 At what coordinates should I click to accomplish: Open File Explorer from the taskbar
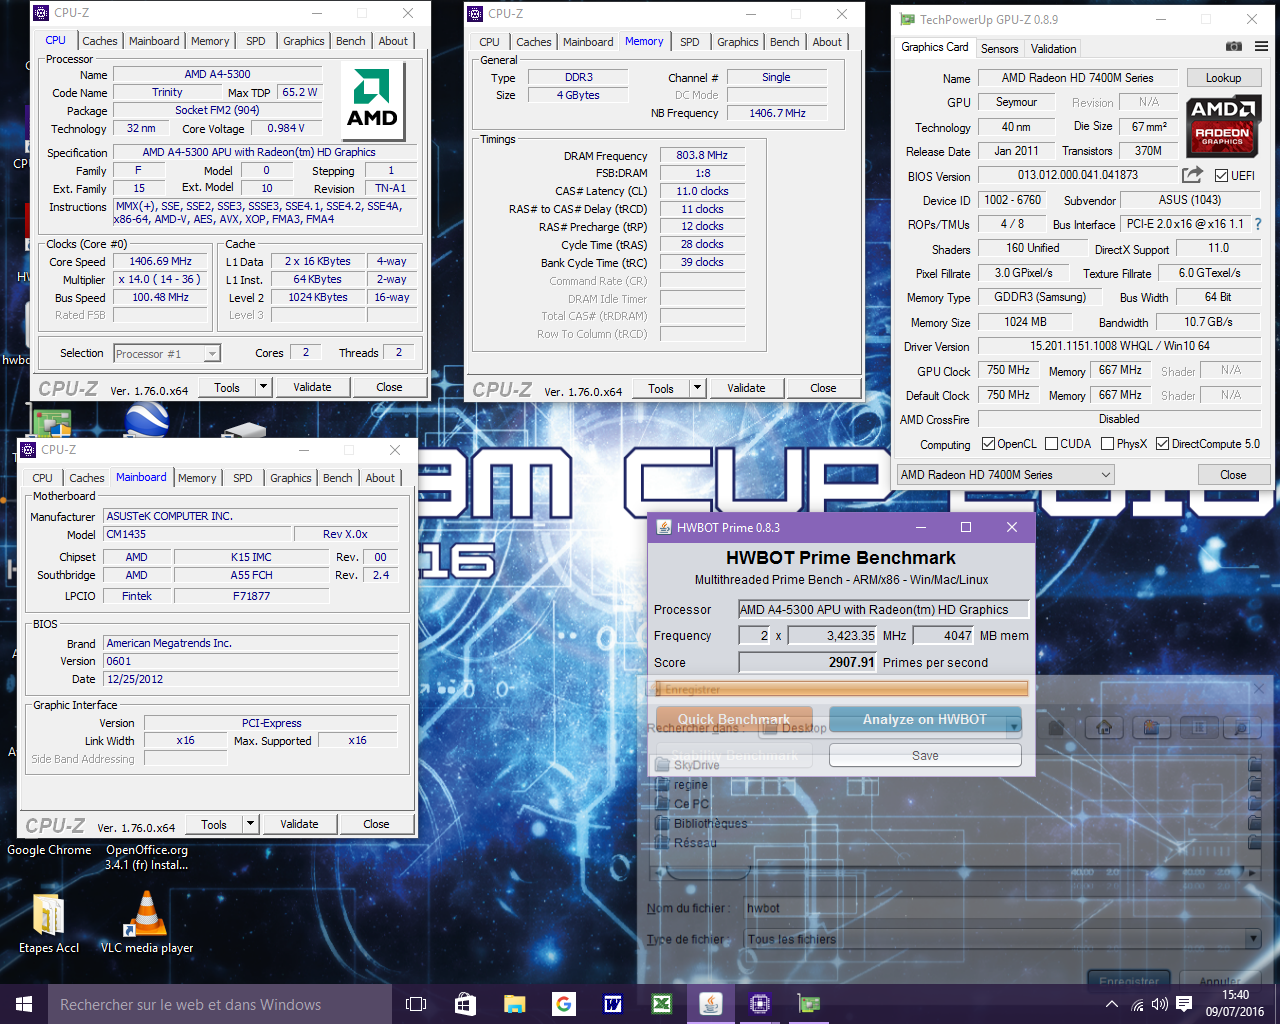514,1004
